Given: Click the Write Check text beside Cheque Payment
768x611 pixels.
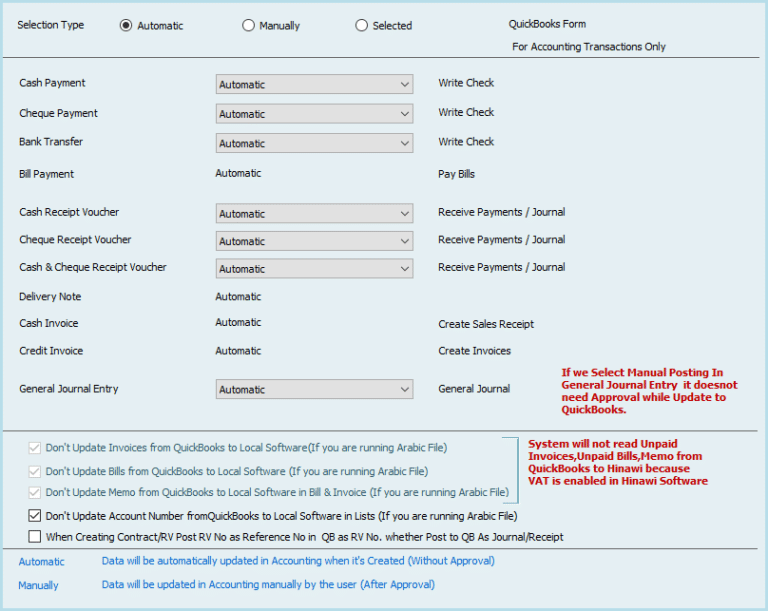Looking at the screenshot, I should click(466, 112).
